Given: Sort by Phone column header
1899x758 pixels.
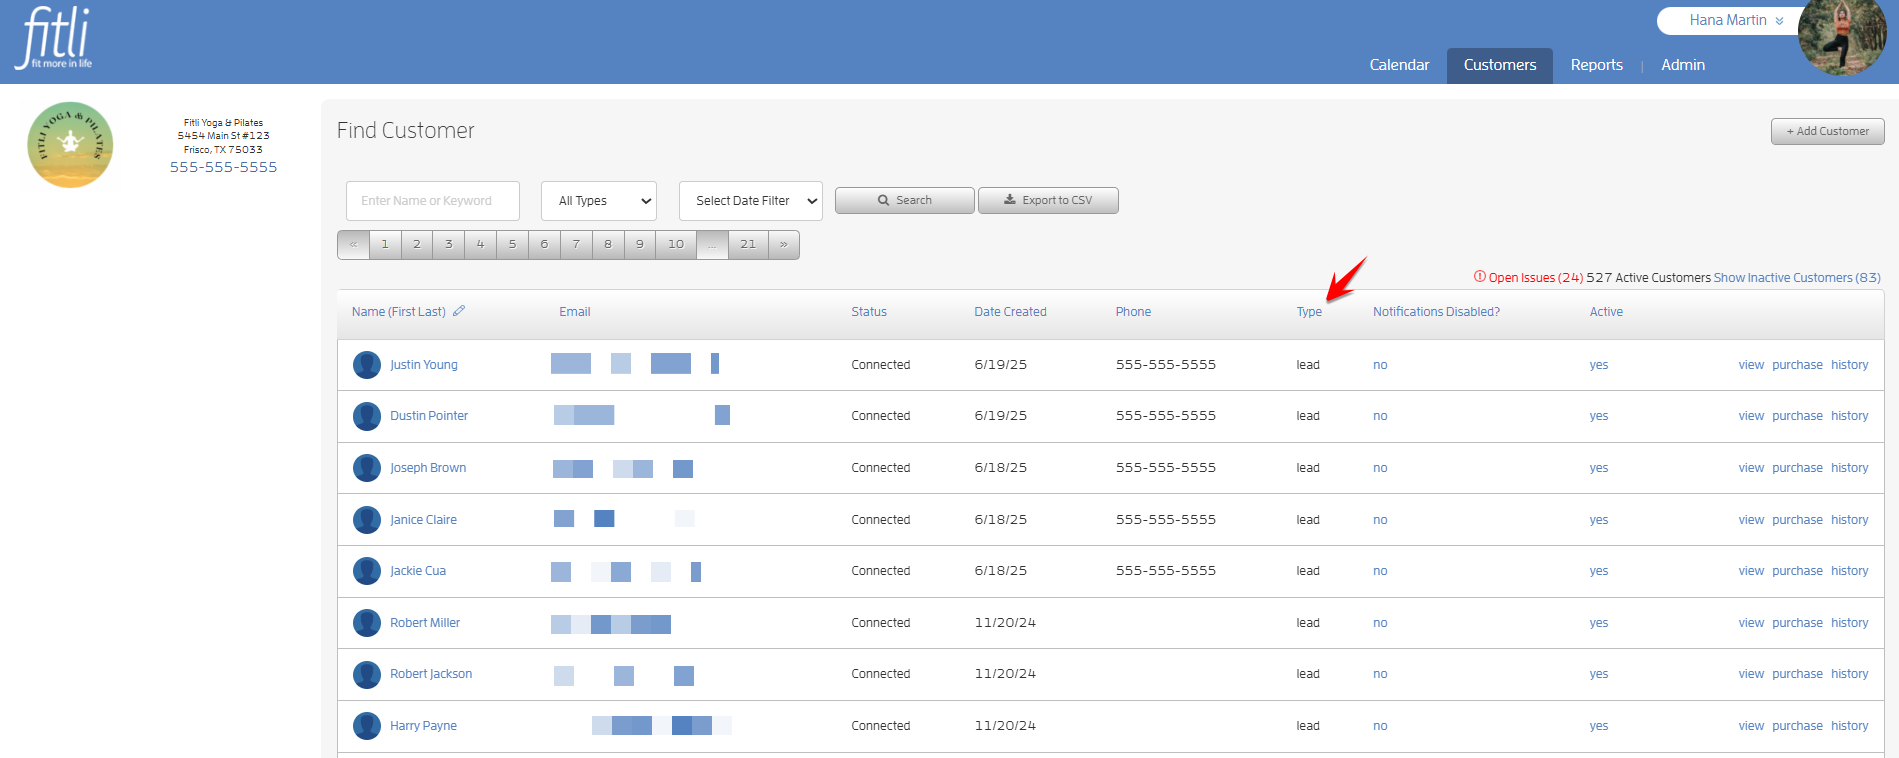Looking at the screenshot, I should pyautogui.click(x=1133, y=312).
